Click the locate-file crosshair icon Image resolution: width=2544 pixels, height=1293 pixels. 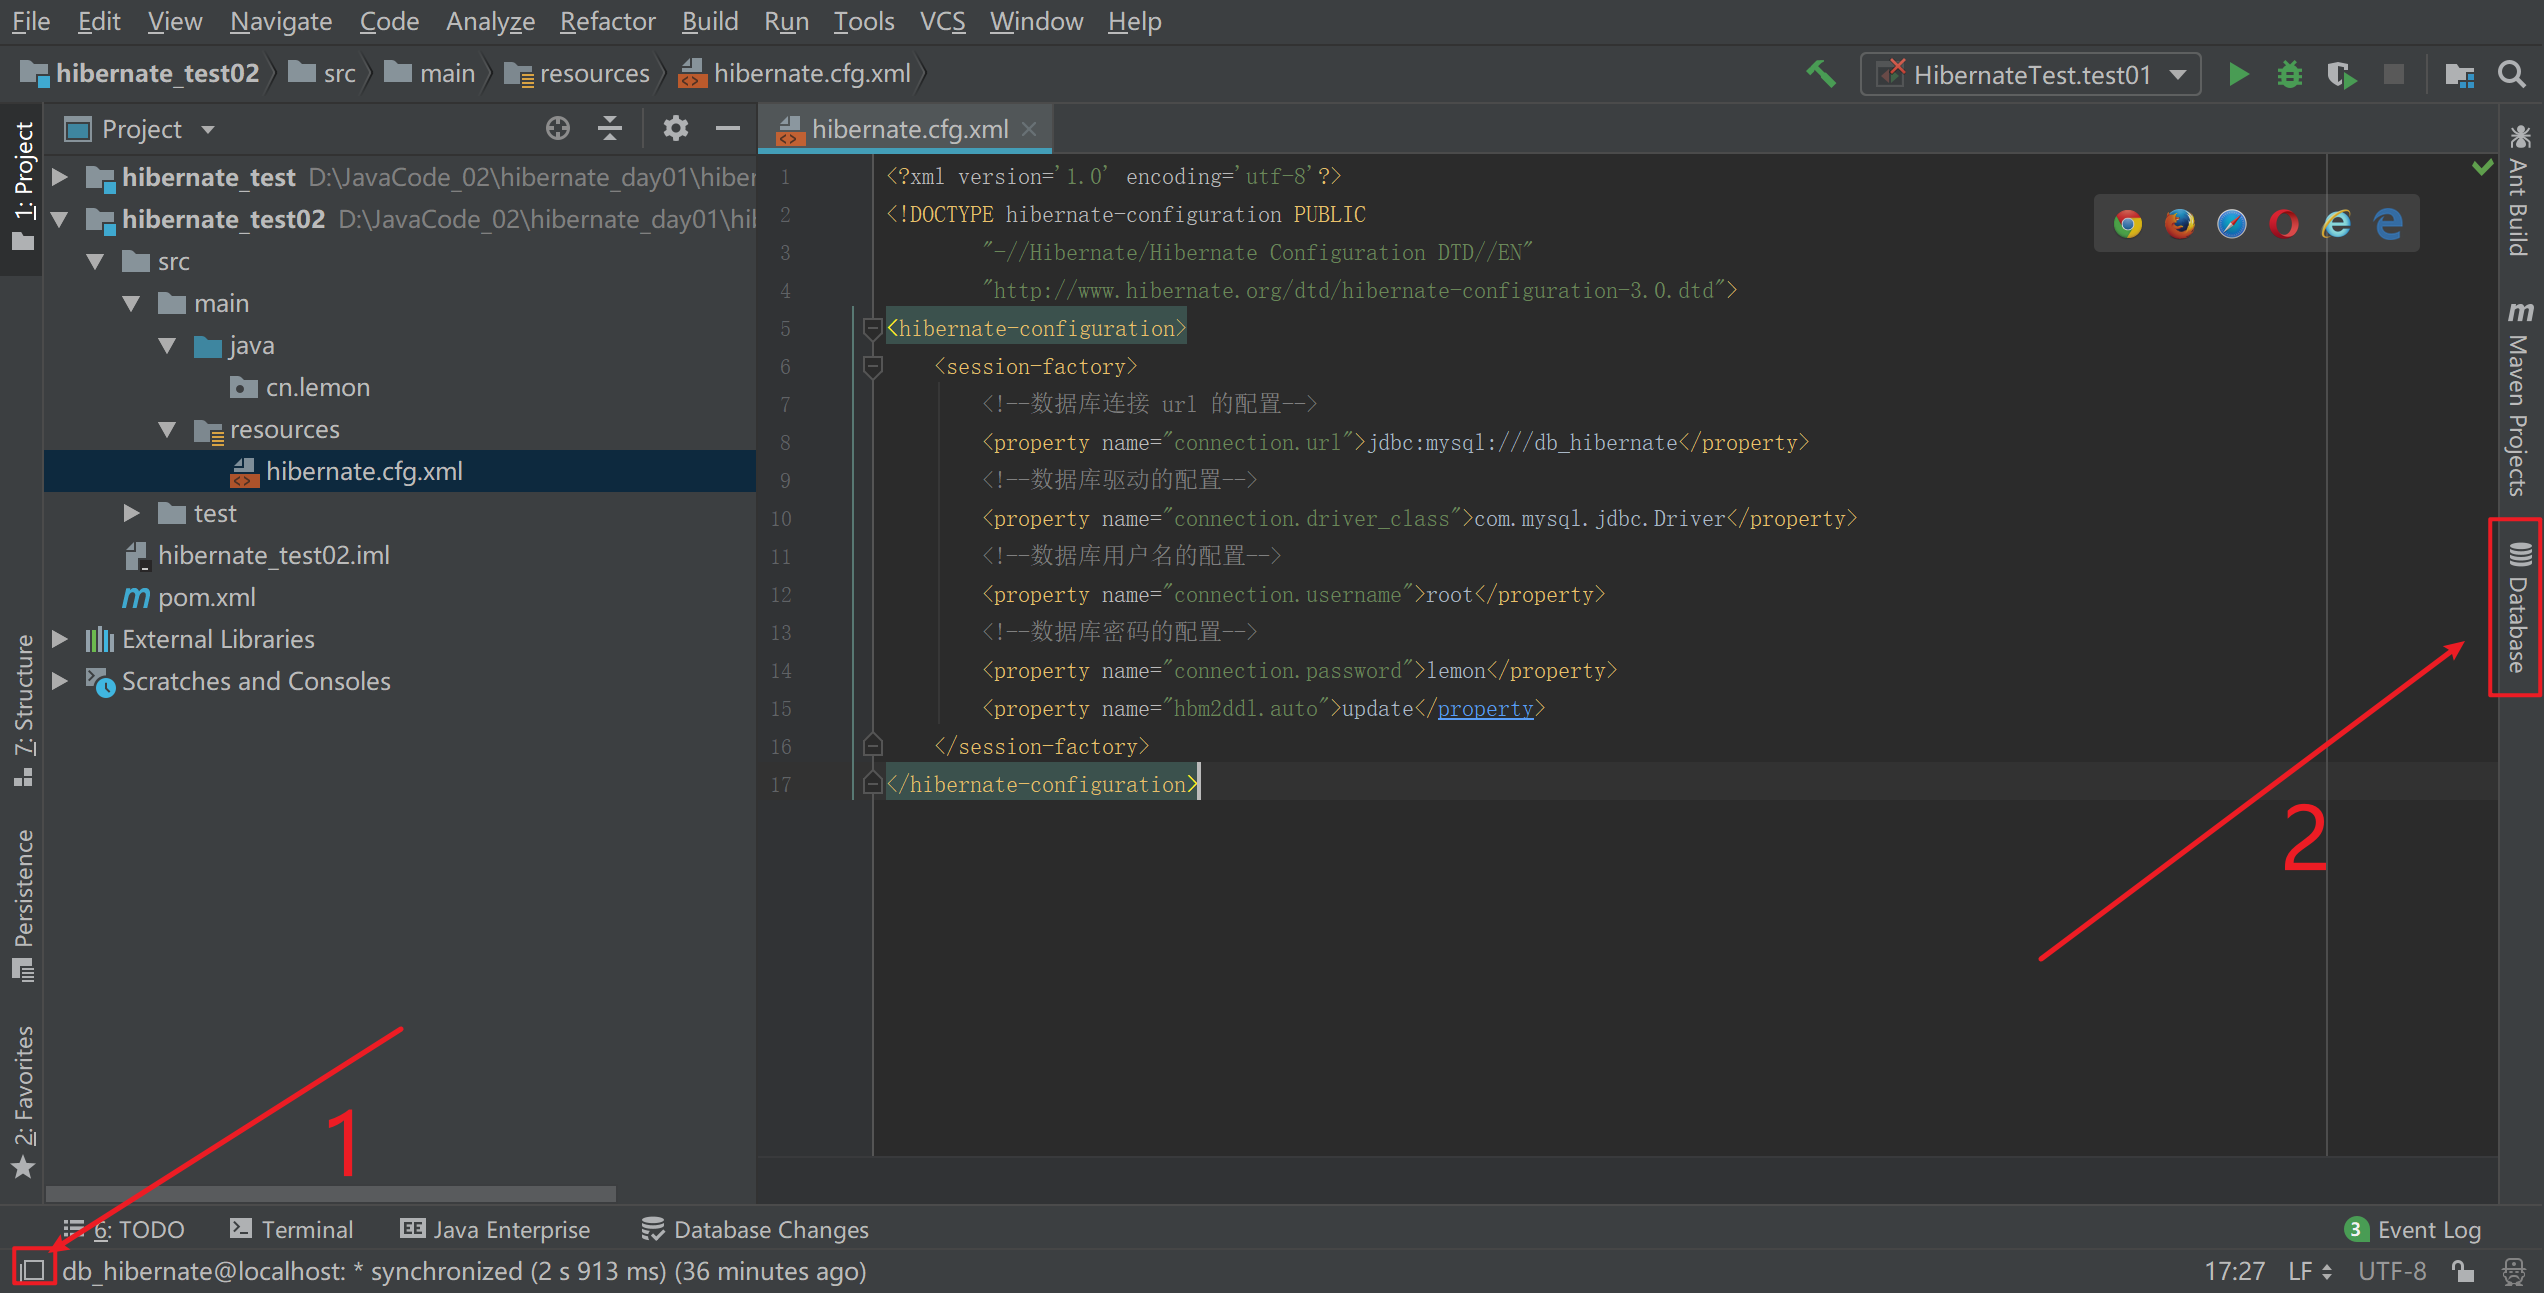(x=558, y=129)
